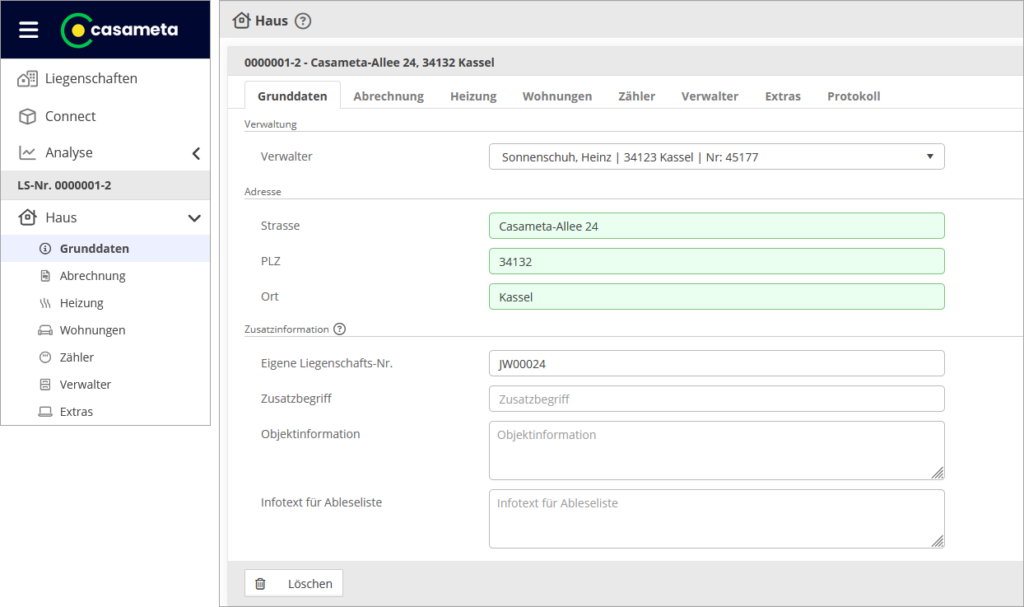1024x607 pixels.
Task: Expand the Analyse sidebar section
Action: [196, 153]
